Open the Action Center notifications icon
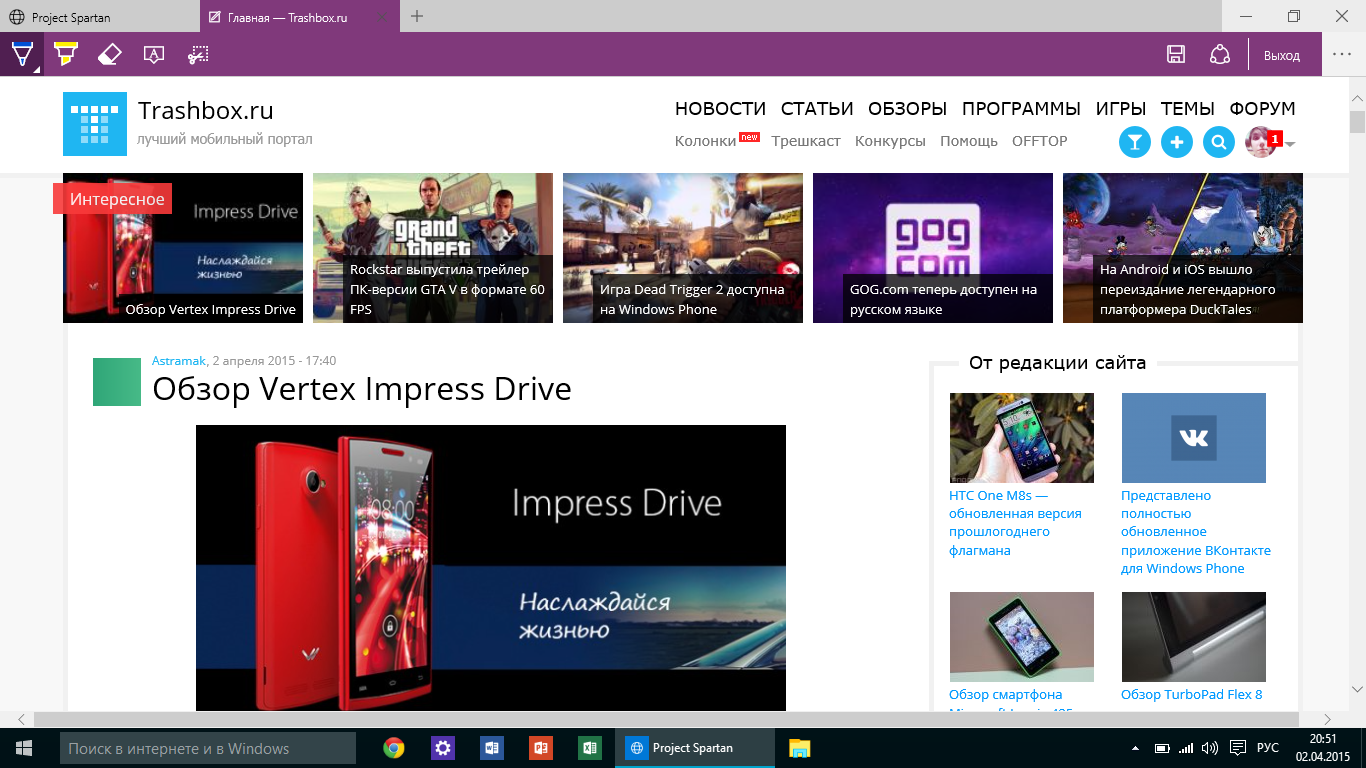The image size is (1366, 768). coord(1237,748)
